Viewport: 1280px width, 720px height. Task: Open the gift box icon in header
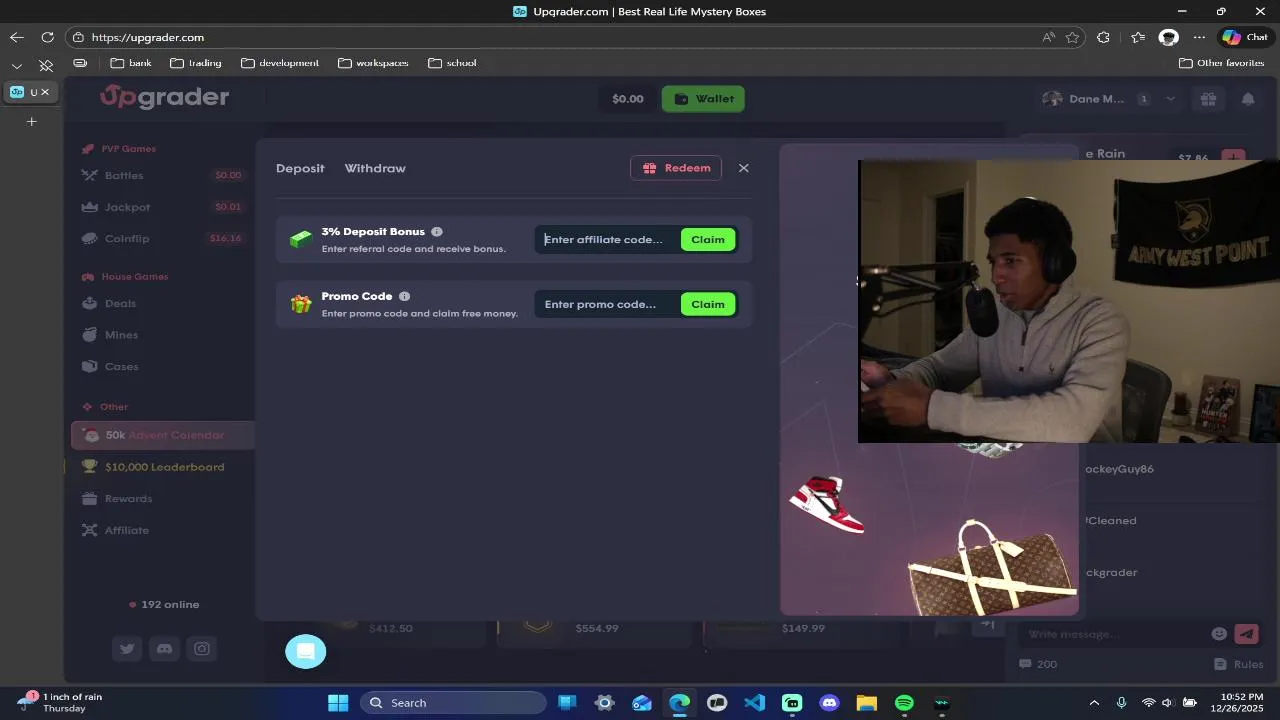[x=1208, y=99]
